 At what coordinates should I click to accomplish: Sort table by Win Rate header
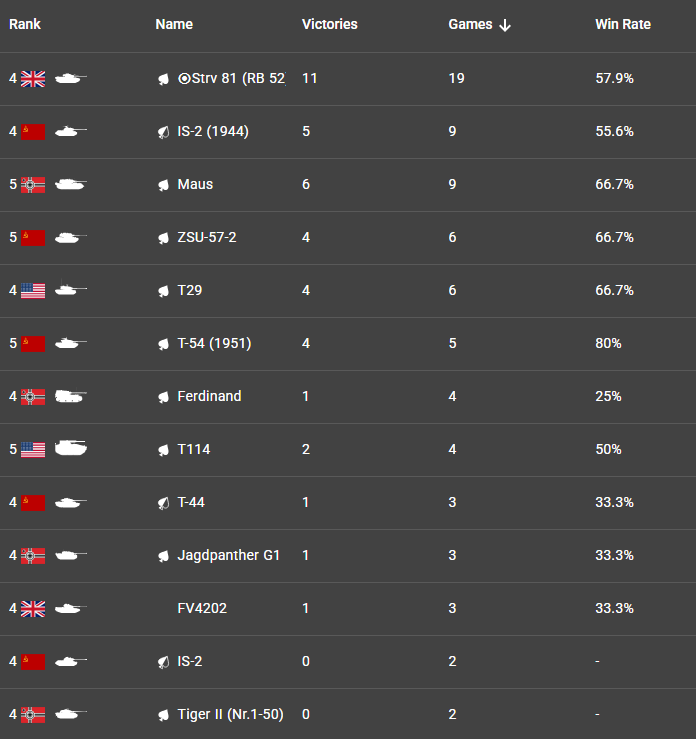[x=622, y=24]
